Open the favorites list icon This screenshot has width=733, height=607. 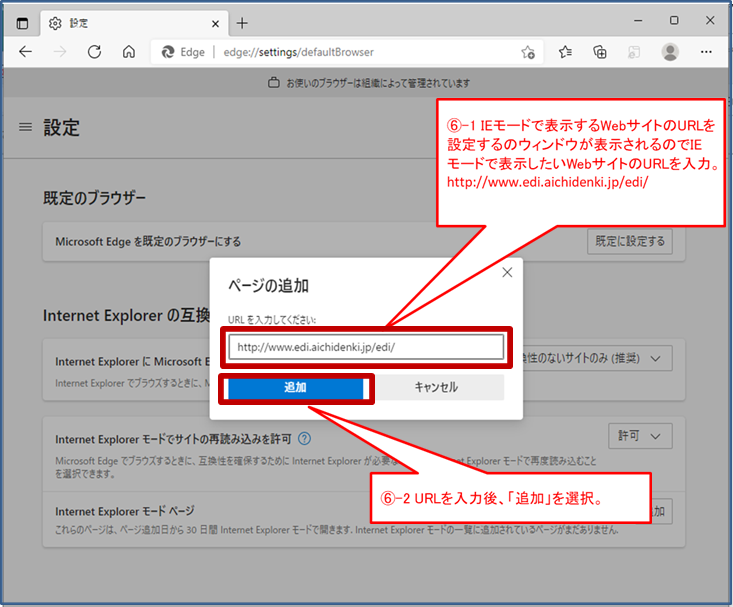(565, 52)
